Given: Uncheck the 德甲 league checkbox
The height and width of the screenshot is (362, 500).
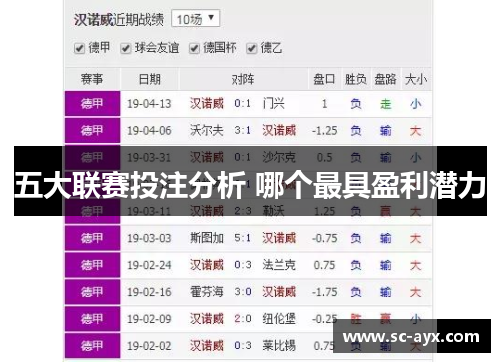Looking at the screenshot, I should [79, 48].
